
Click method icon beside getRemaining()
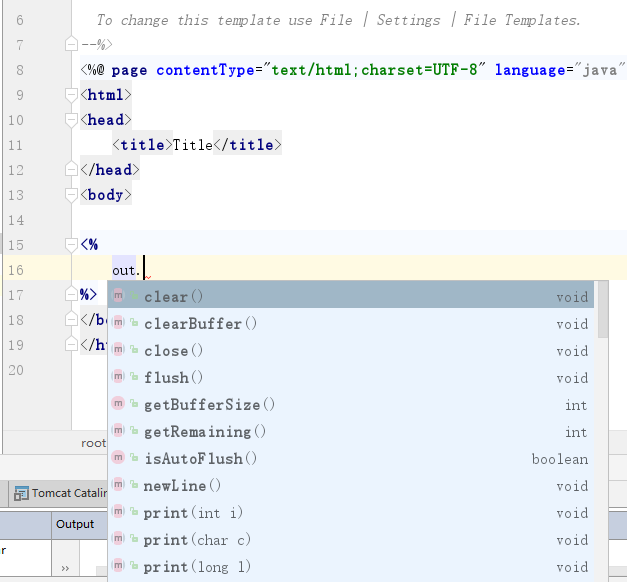coord(118,430)
